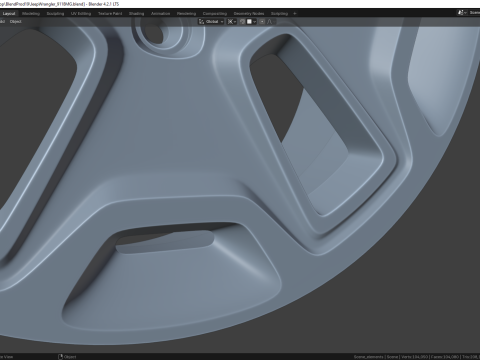Image resolution: width=480 pixels, height=360 pixels.
Task: Toggle the snap magnet icon
Action: tap(243, 22)
